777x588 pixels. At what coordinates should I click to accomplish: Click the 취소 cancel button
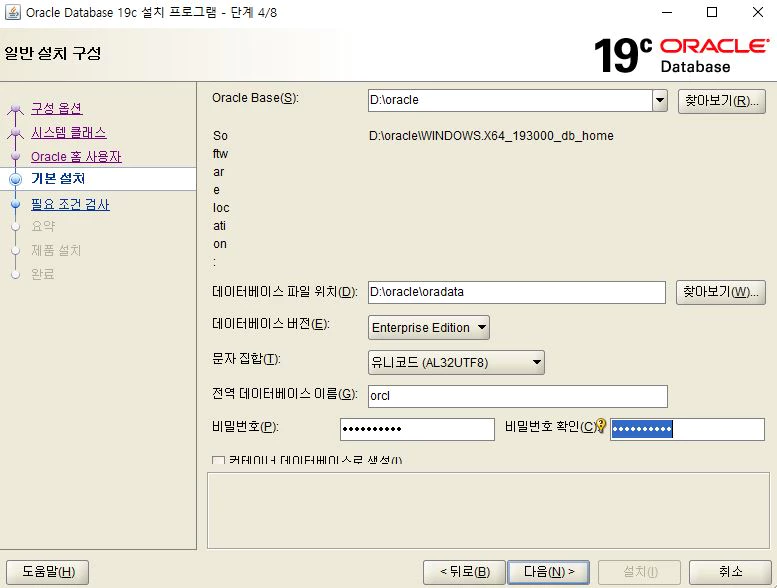click(730, 572)
